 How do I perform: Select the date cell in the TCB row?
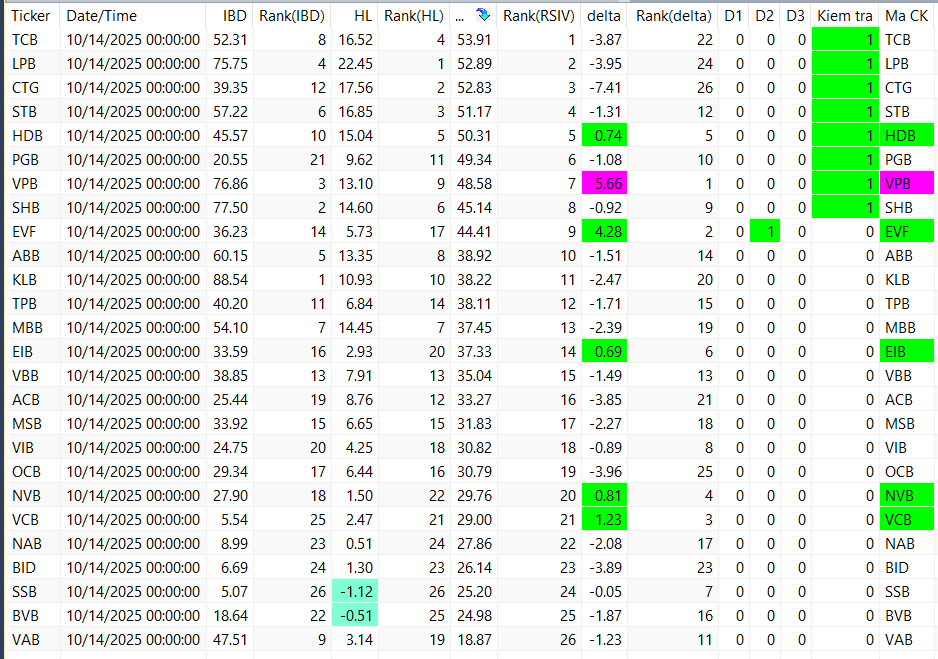(133, 39)
